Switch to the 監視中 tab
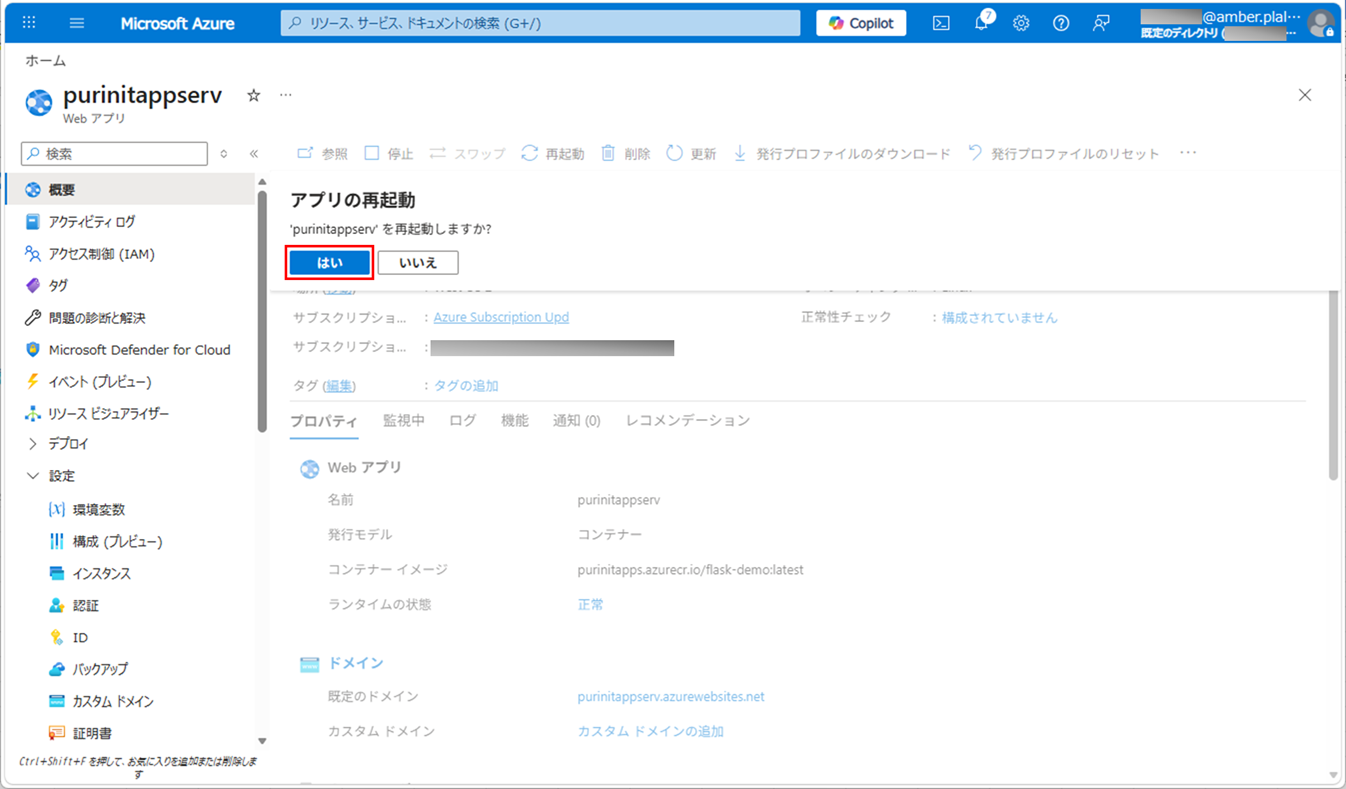Screen dimensions: 1346x789 [404, 420]
